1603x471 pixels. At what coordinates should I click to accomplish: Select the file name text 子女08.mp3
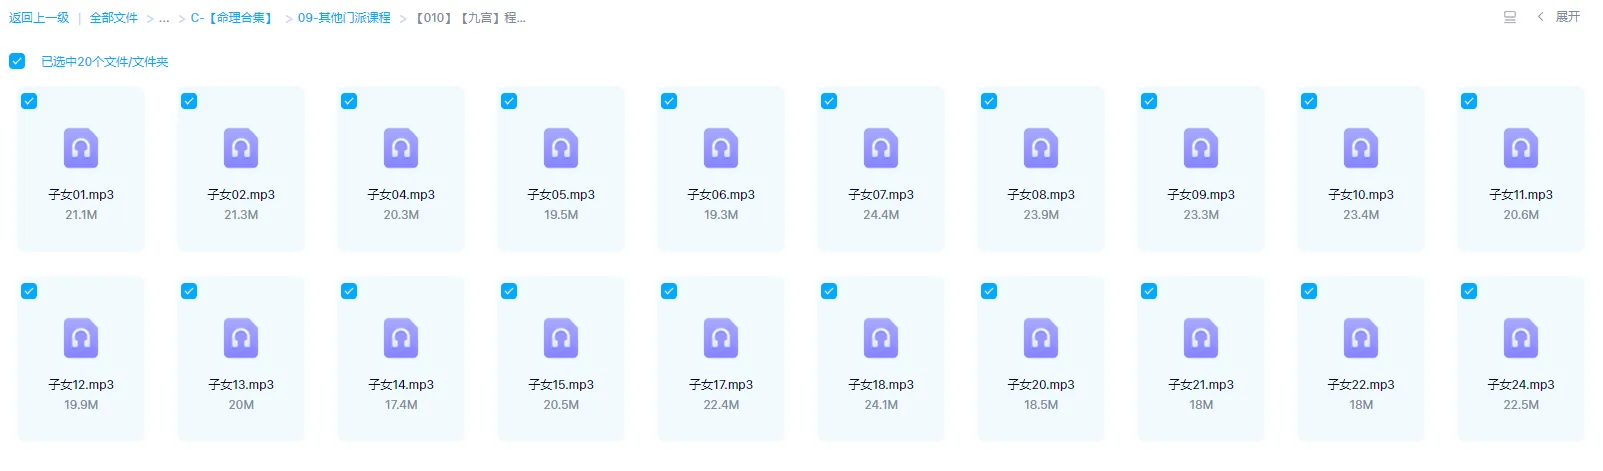coord(1041,195)
